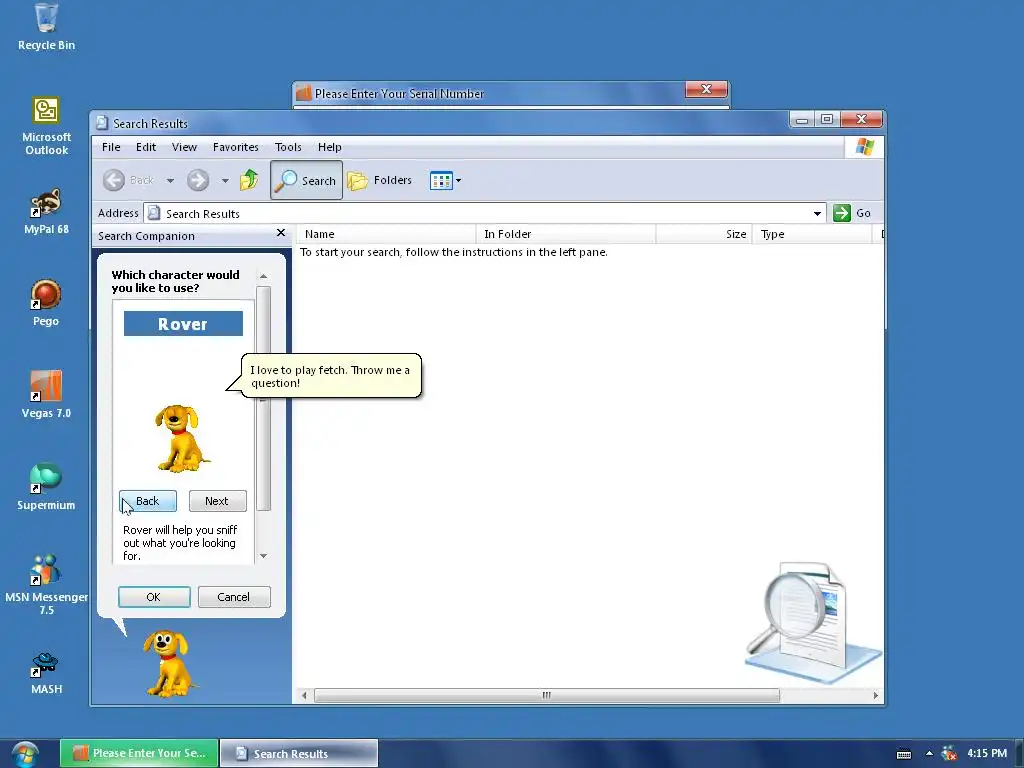This screenshot has height=768, width=1024.
Task: Launch the Vegas 7.0 desktop shortcut
Action: (46, 395)
